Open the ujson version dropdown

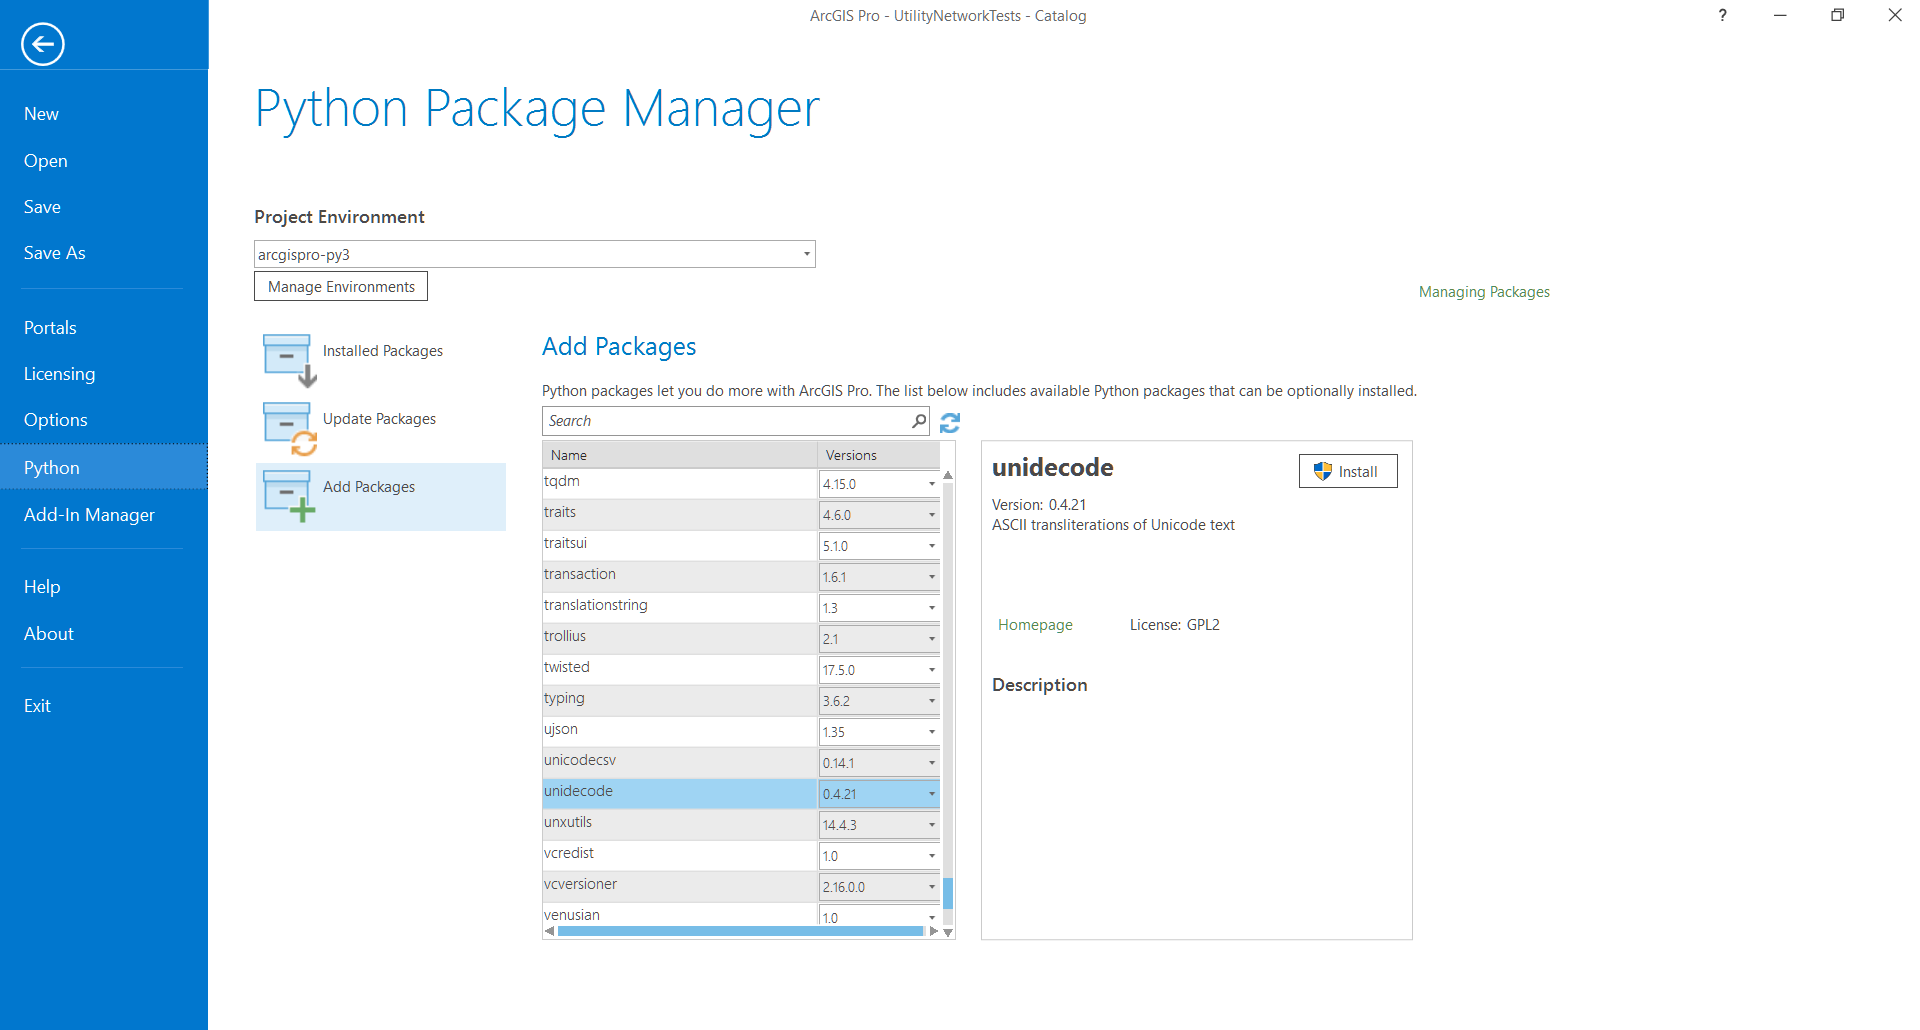(x=931, y=732)
